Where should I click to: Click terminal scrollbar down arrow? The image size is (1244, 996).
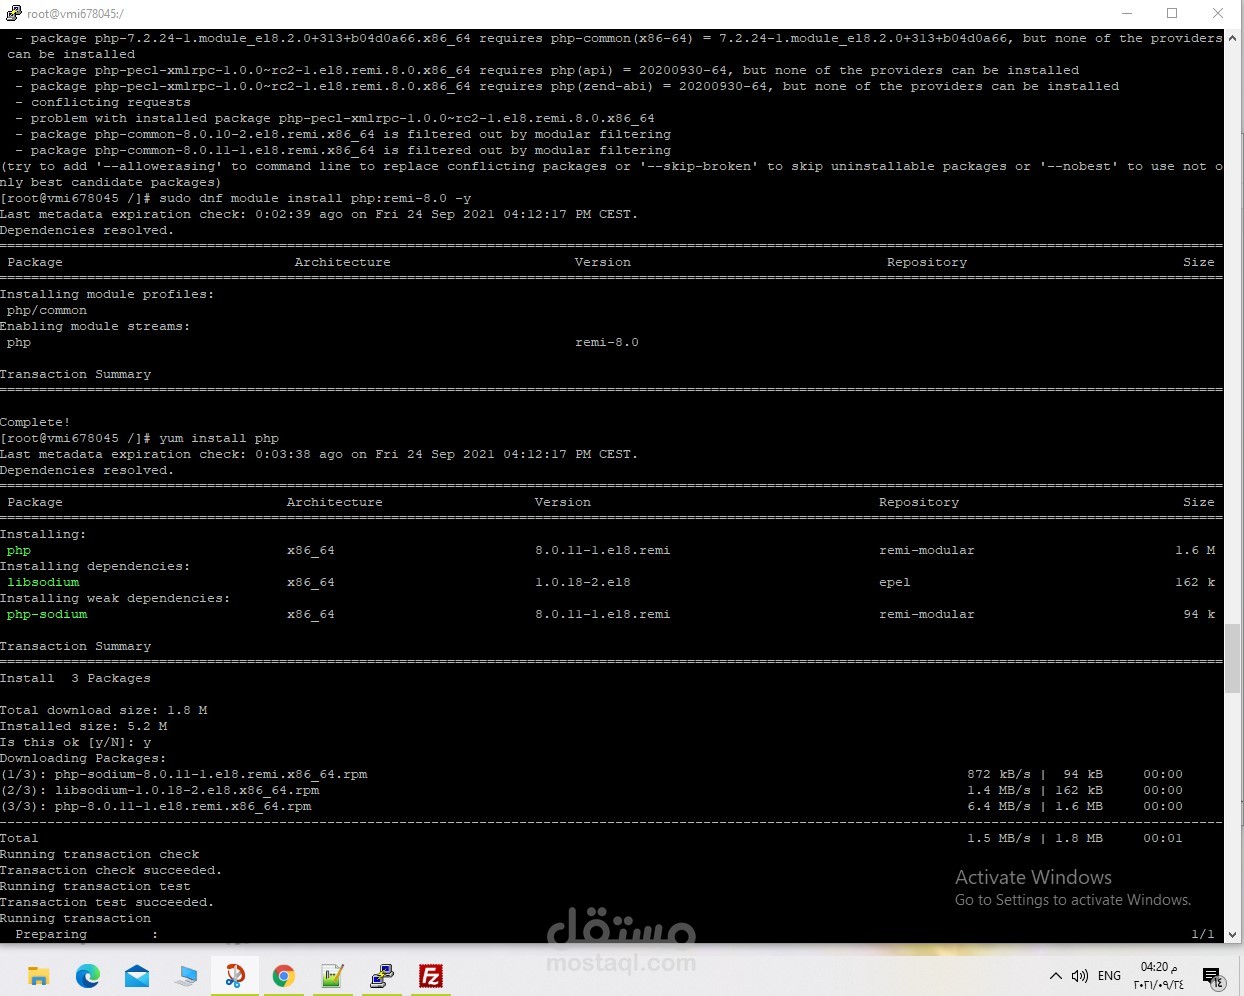click(x=1233, y=934)
